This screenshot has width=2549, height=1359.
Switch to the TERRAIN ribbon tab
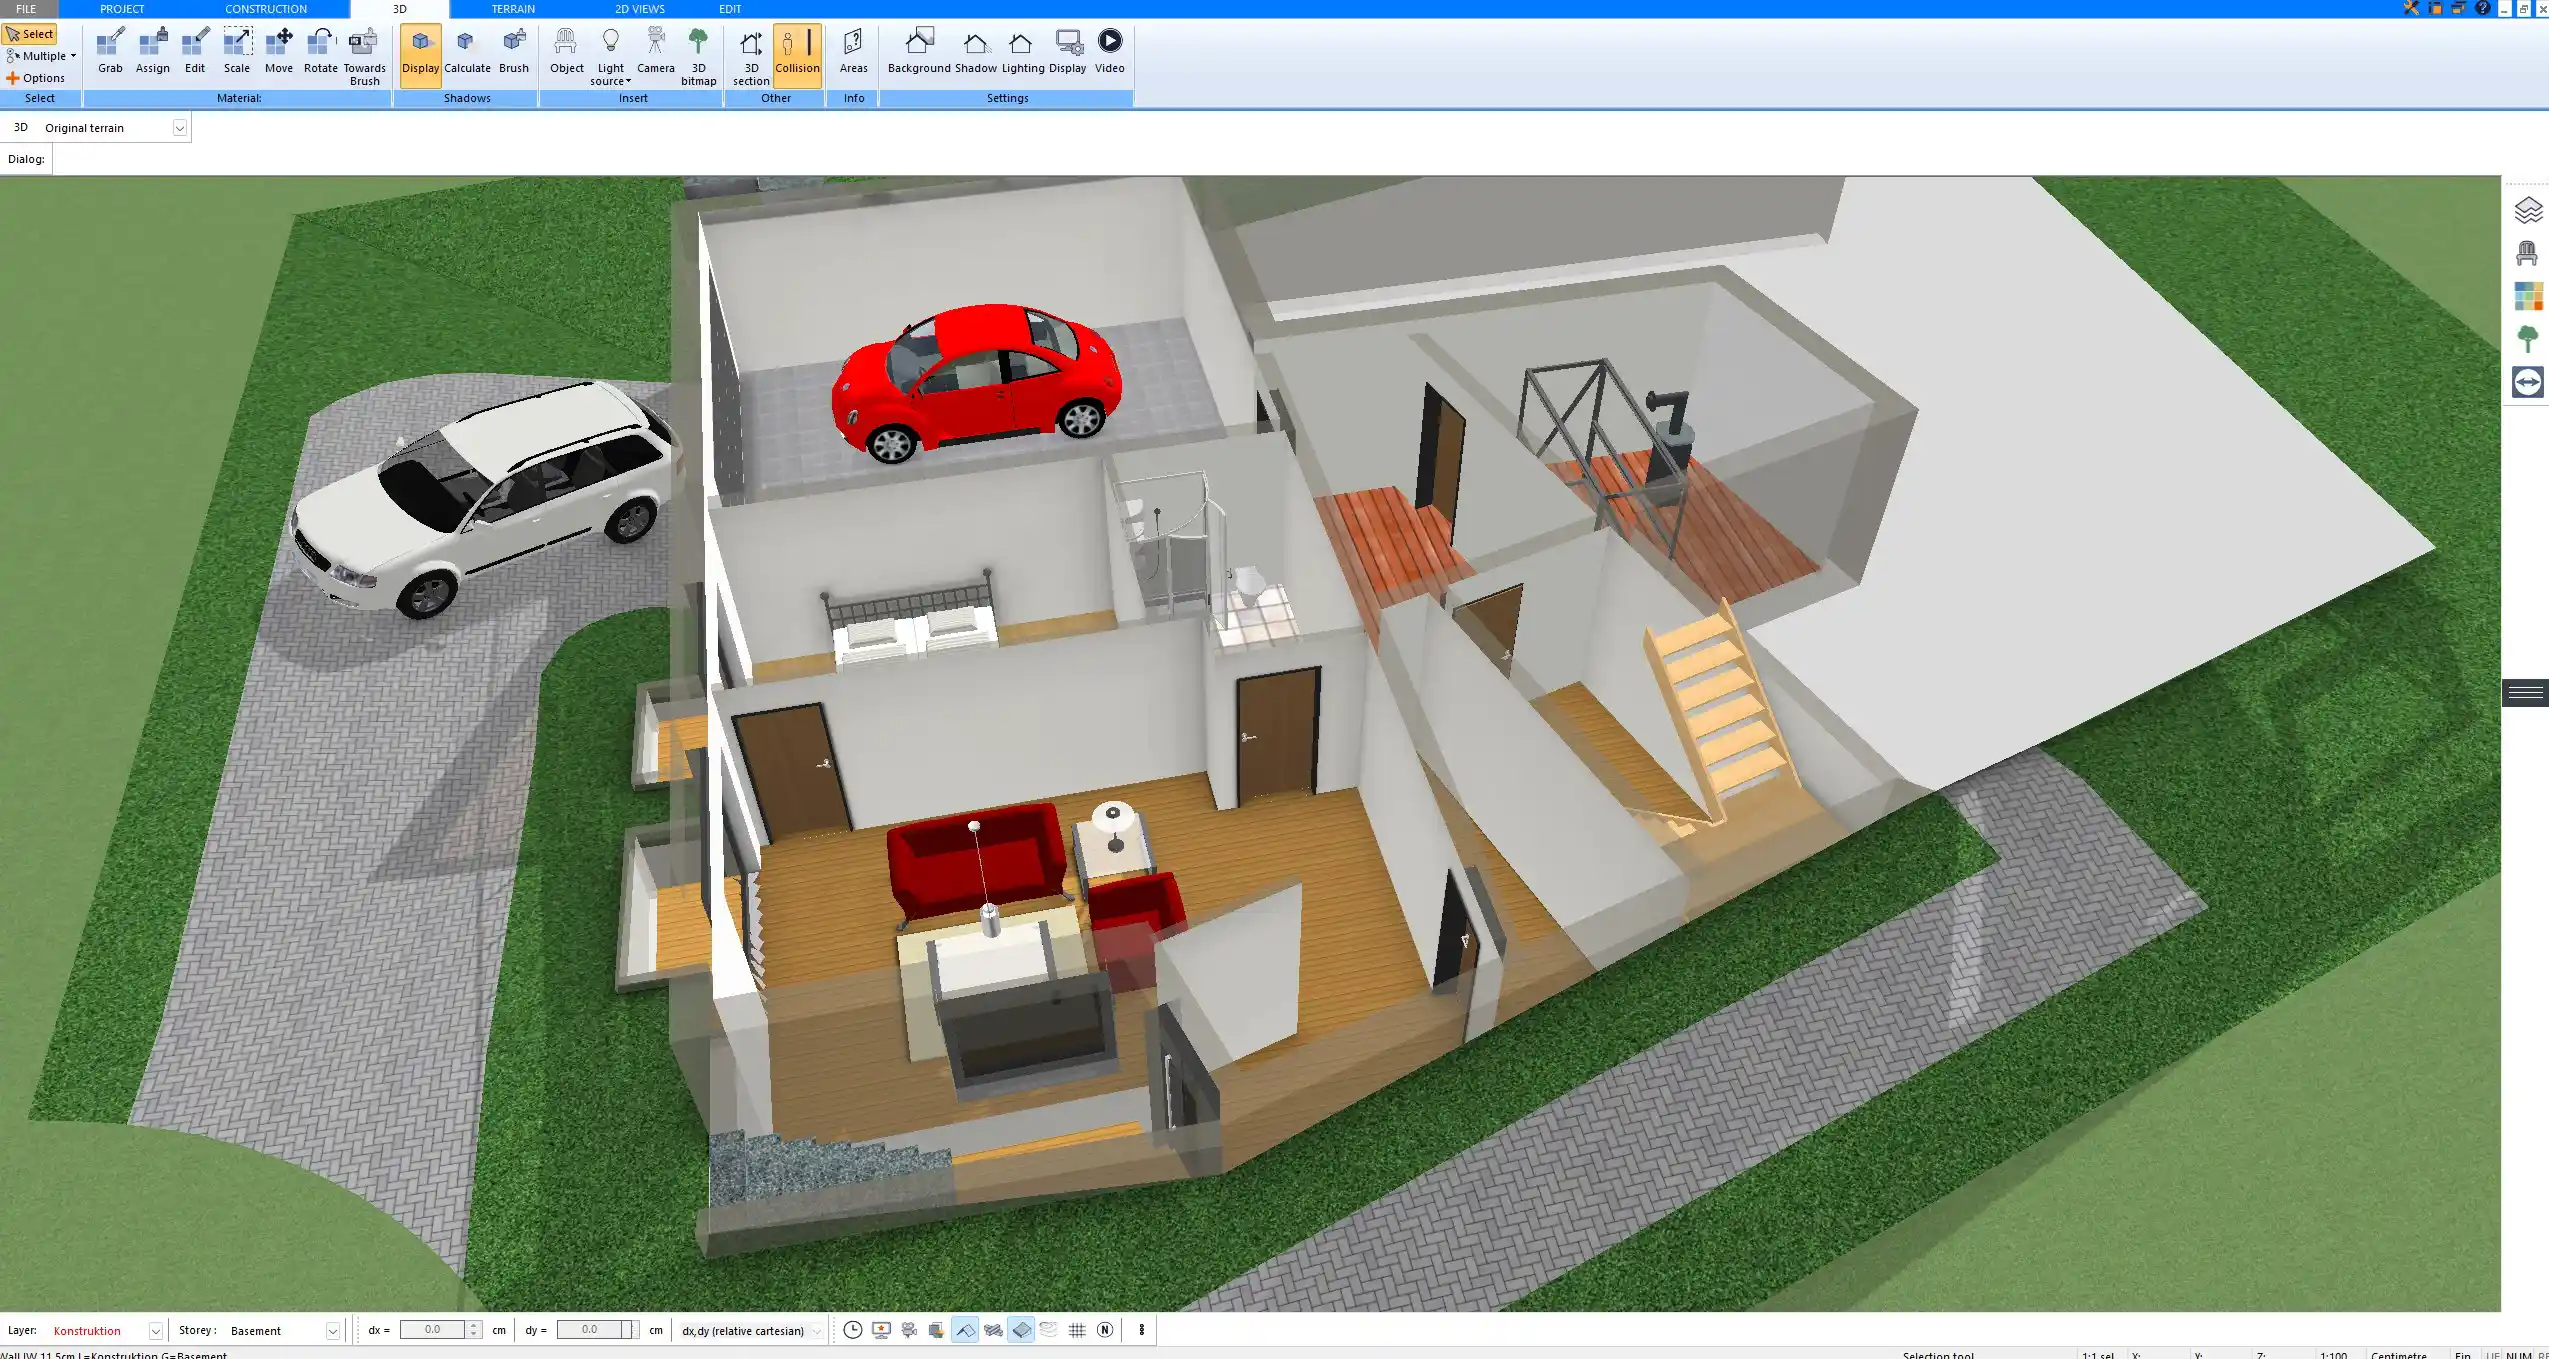coord(512,8)
